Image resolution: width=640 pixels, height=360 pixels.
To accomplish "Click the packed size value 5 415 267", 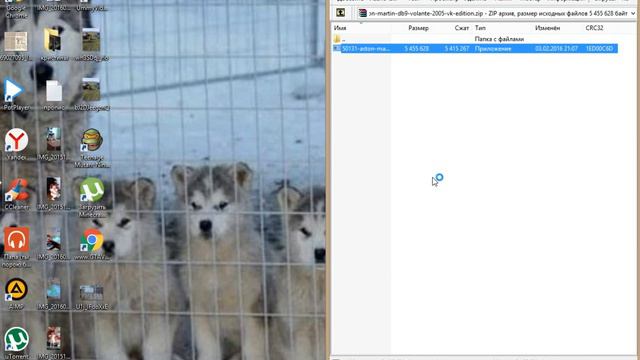I will 457,49.
